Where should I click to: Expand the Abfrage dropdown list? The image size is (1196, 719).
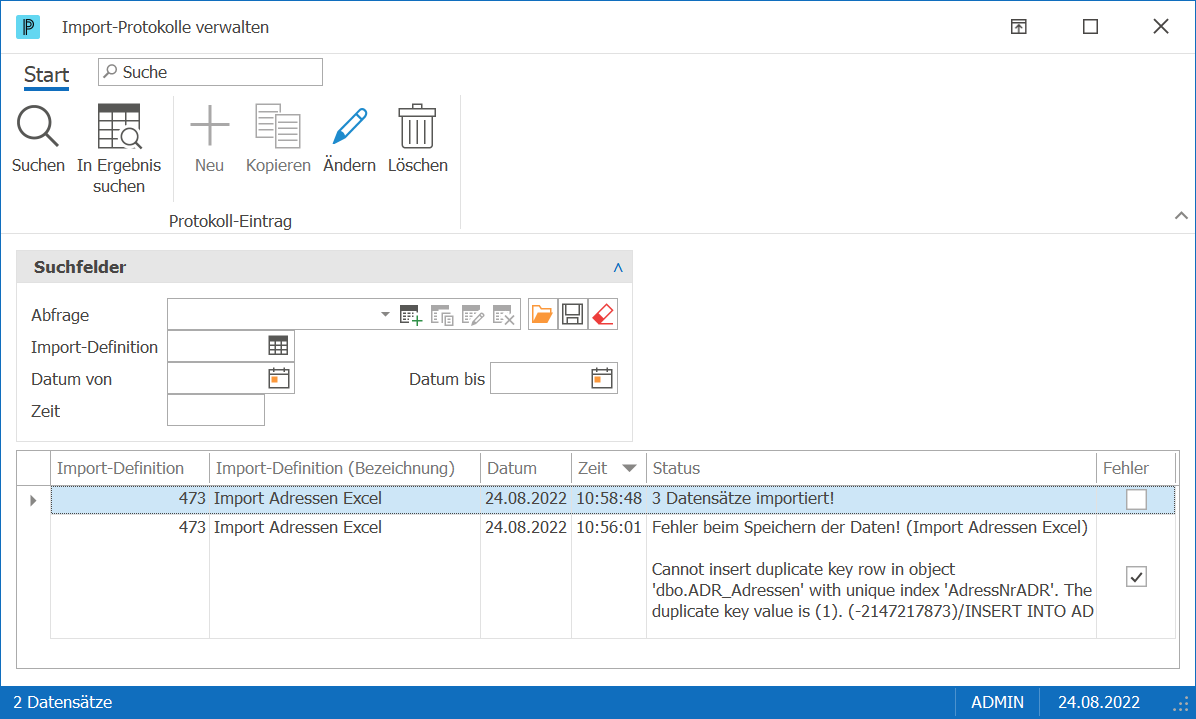click(385, 314)
